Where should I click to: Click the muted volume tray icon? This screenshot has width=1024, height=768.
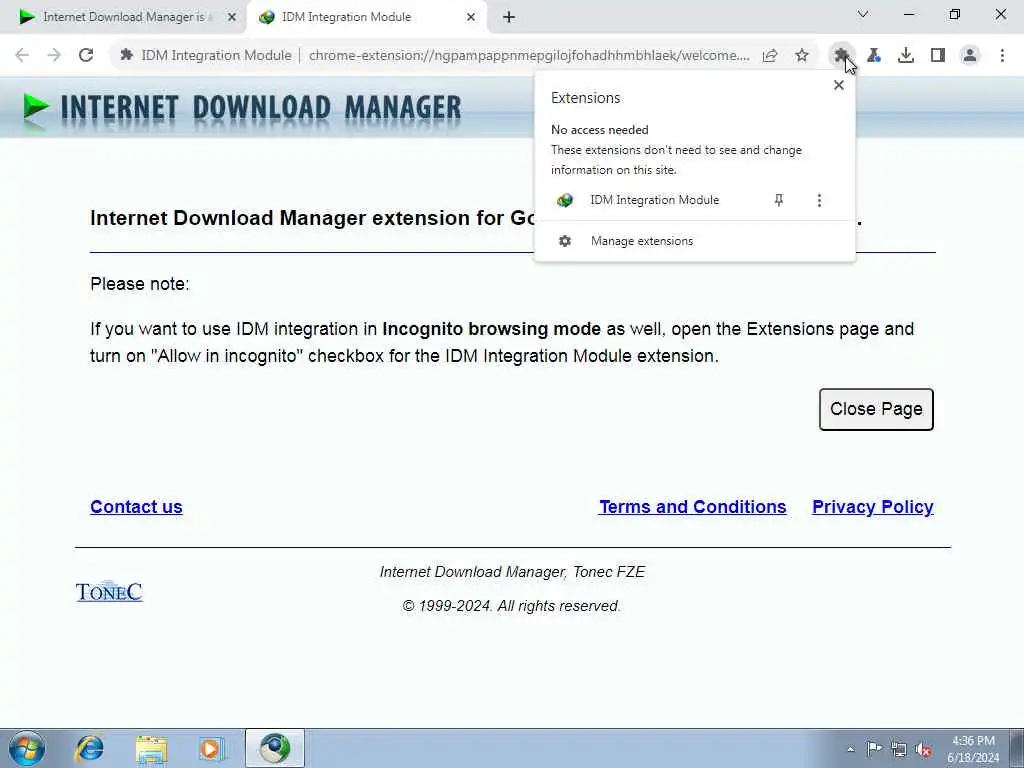923,749
